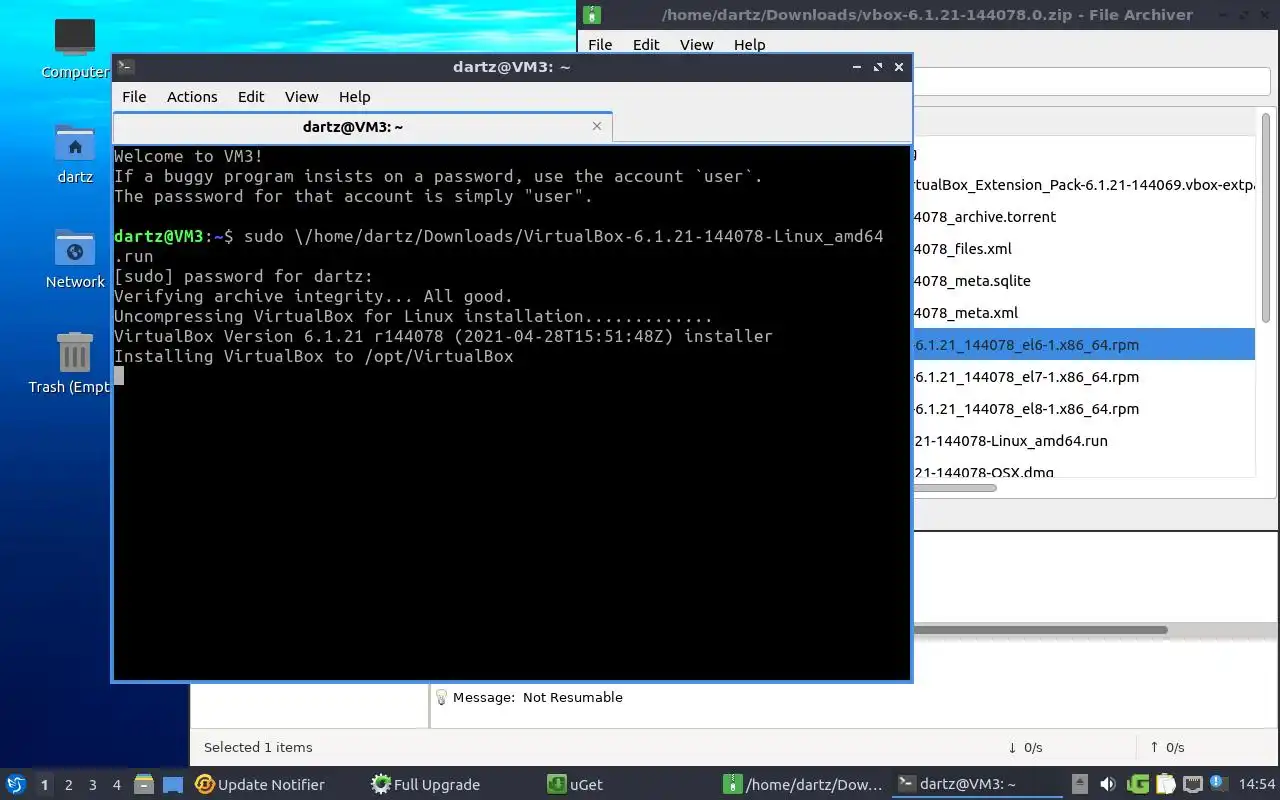The width and height of the screenshot is (1280, 800).
Task: Open the application start menu in the panel
Action: [15, 784]
